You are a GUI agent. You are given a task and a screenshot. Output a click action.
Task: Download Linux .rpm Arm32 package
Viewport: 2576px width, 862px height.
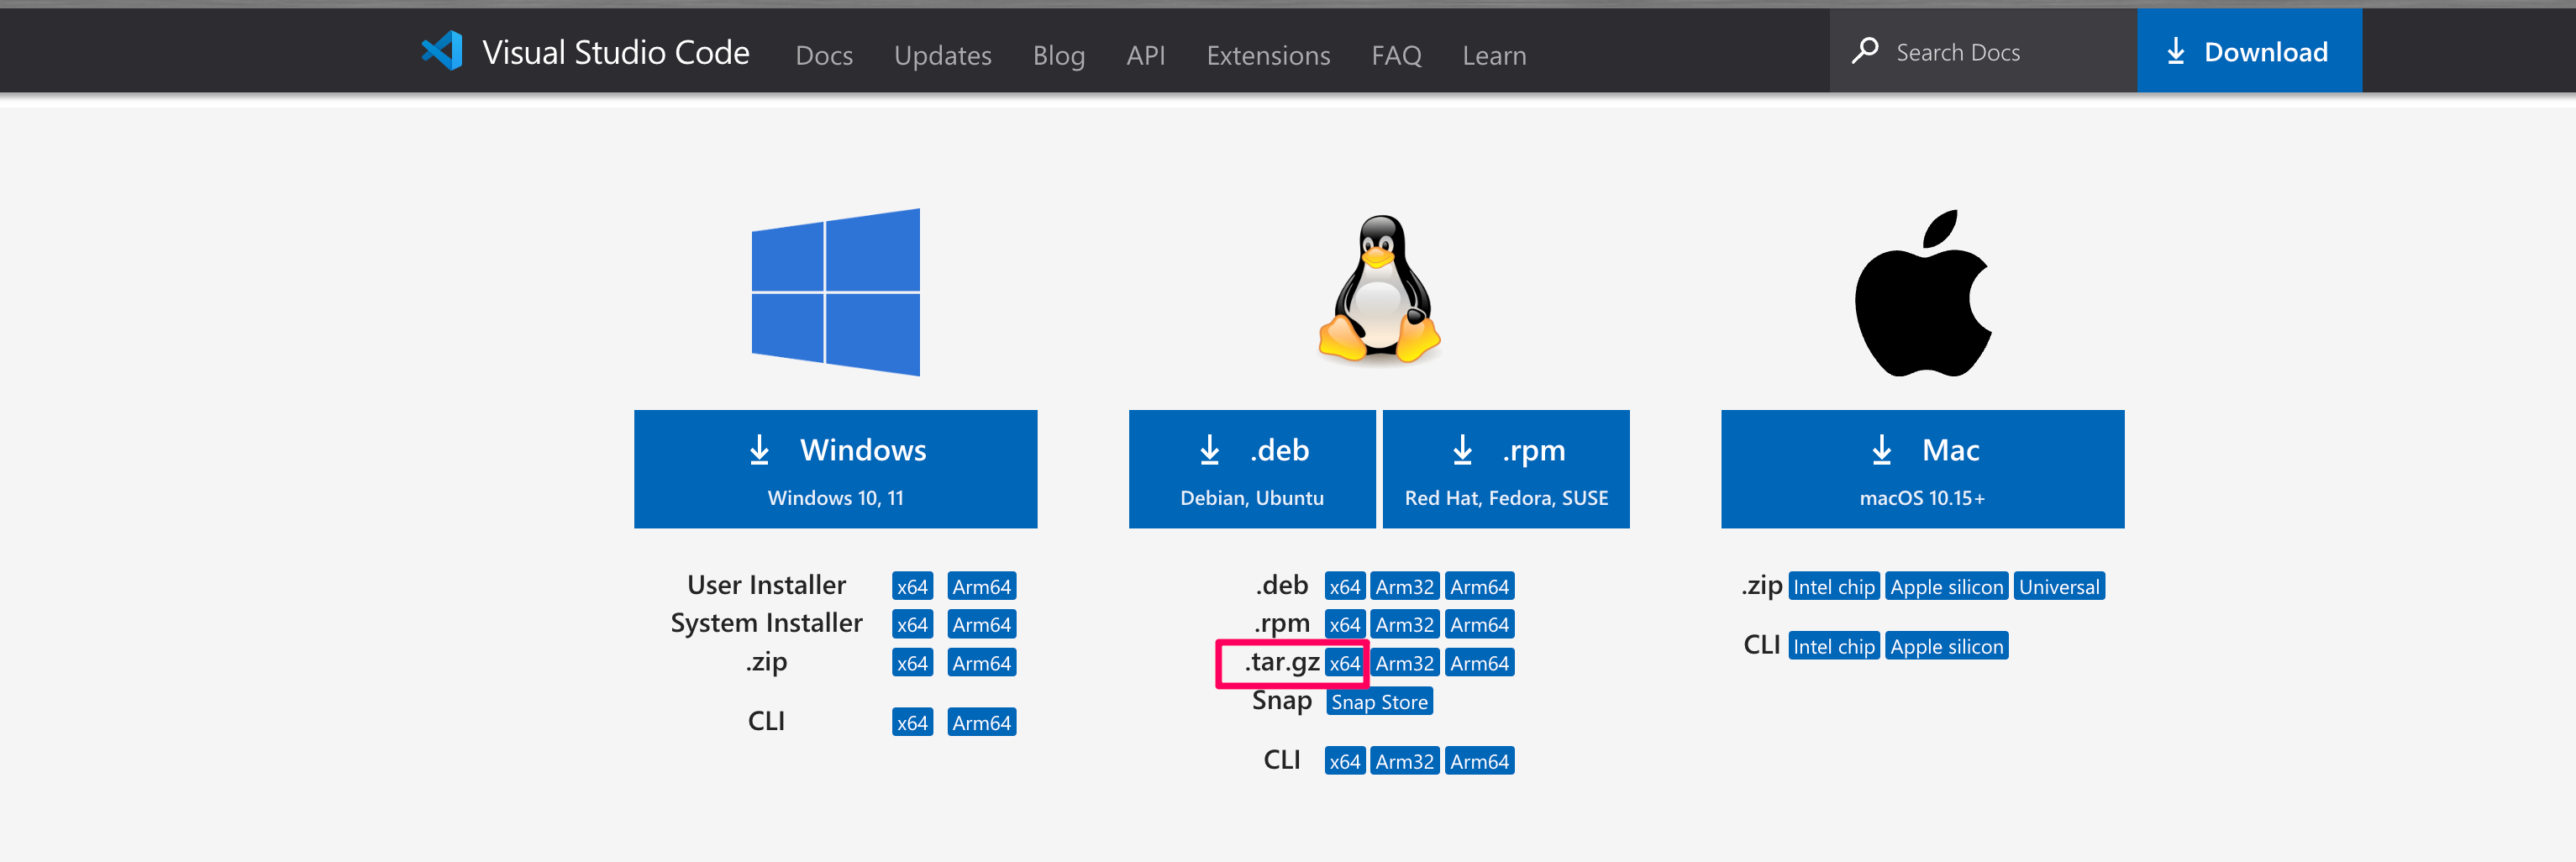point(1405,624)
